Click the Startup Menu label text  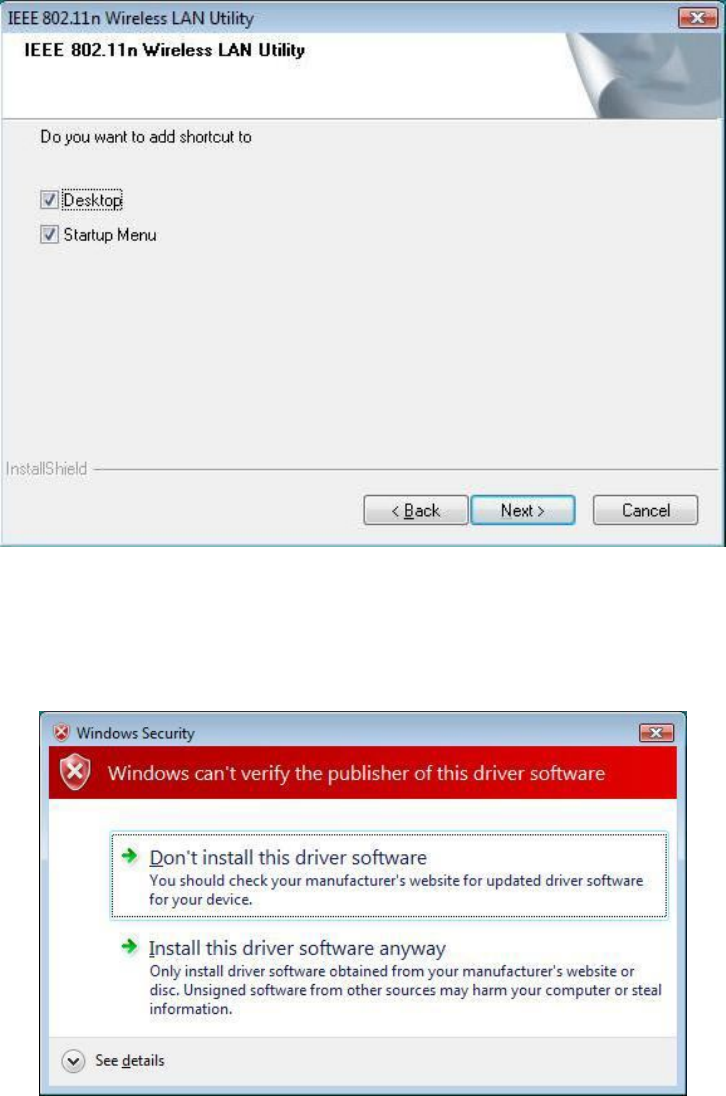110,235
